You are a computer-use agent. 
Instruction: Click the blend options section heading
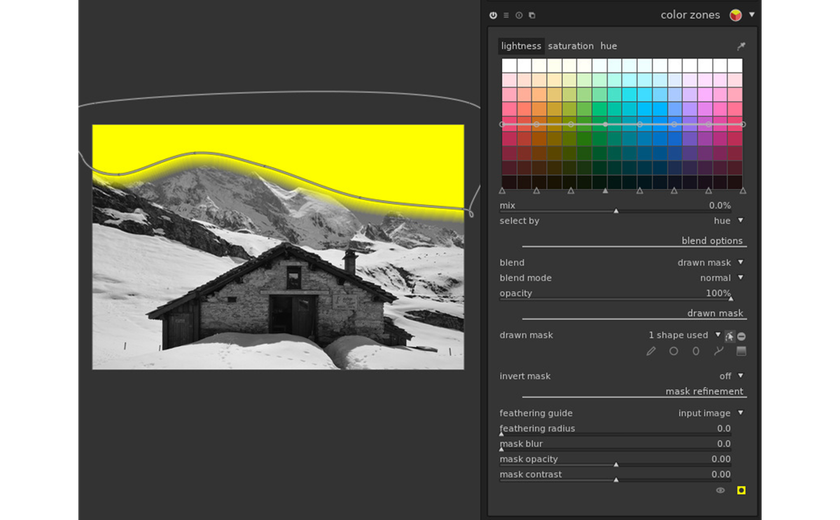click(711, 240)
